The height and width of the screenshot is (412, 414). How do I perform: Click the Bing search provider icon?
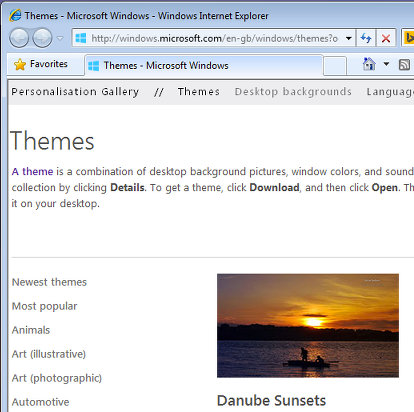408,38
